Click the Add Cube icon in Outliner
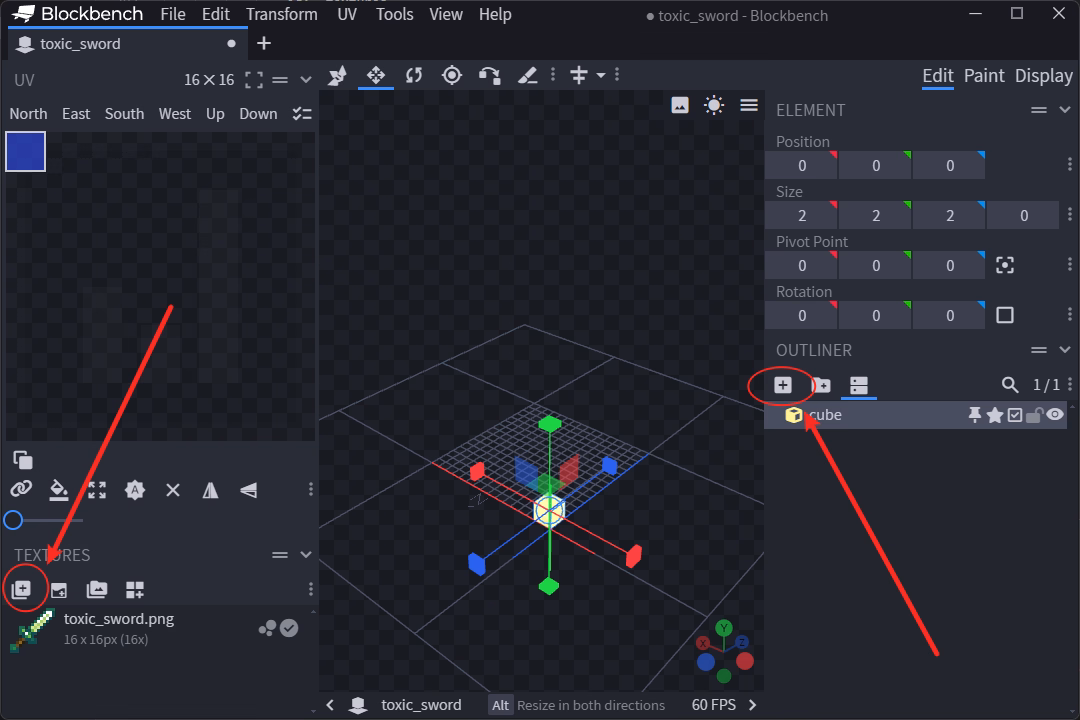The height and width of the screenshot is (720, 1080). tap(783, 385)
